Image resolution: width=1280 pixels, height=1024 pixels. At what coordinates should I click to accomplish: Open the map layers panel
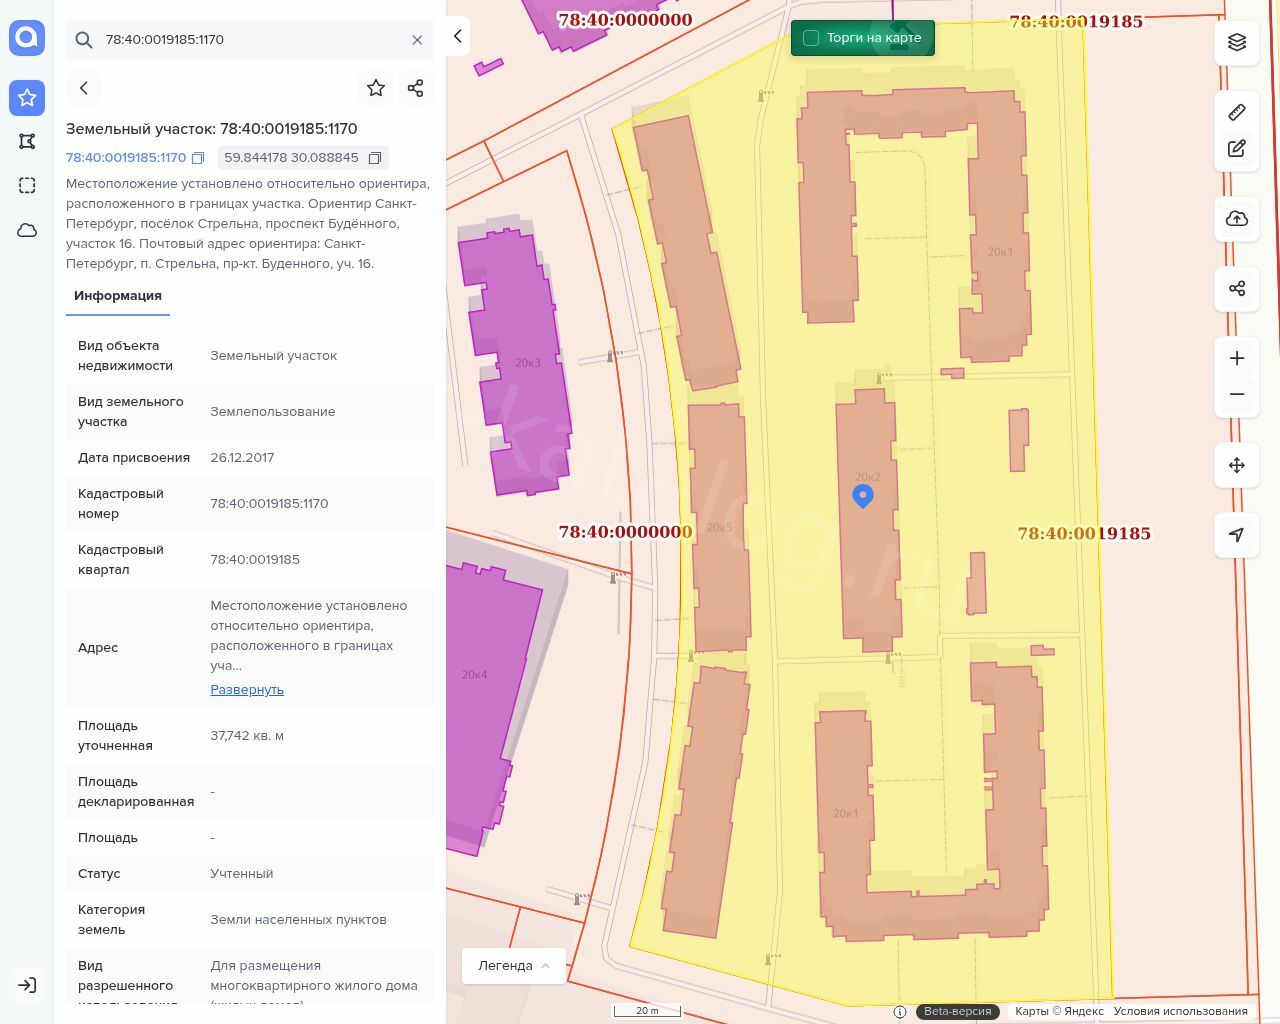pyautogui.click(x=1237, y=42)
